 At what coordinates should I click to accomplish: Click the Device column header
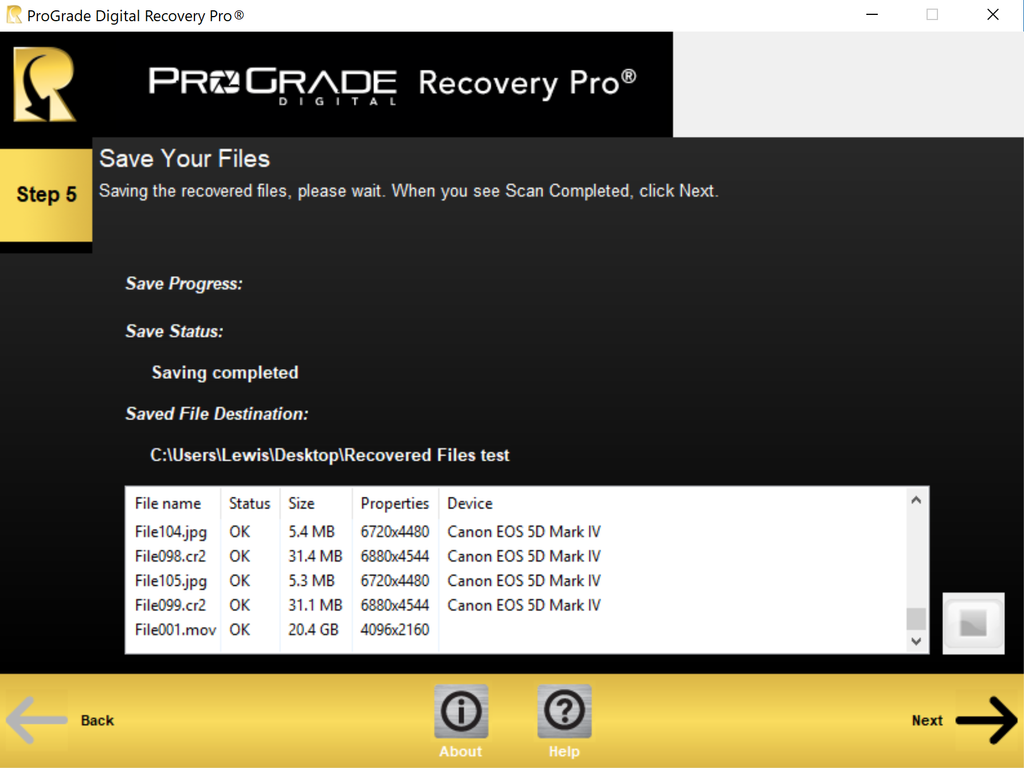tap(469, 503)
